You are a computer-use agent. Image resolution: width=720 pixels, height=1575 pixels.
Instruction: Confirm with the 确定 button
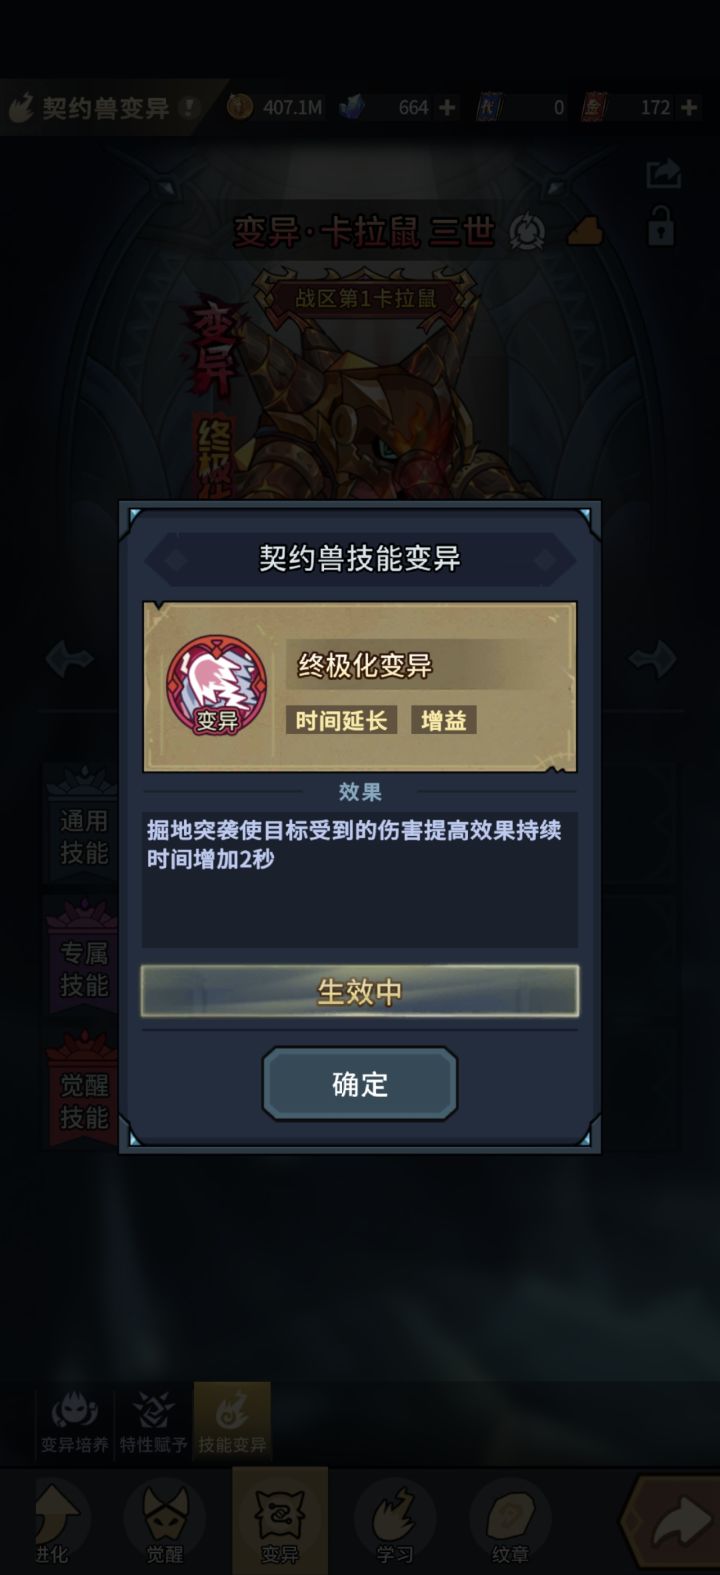pyautogui.click(x=360, y=1084)
